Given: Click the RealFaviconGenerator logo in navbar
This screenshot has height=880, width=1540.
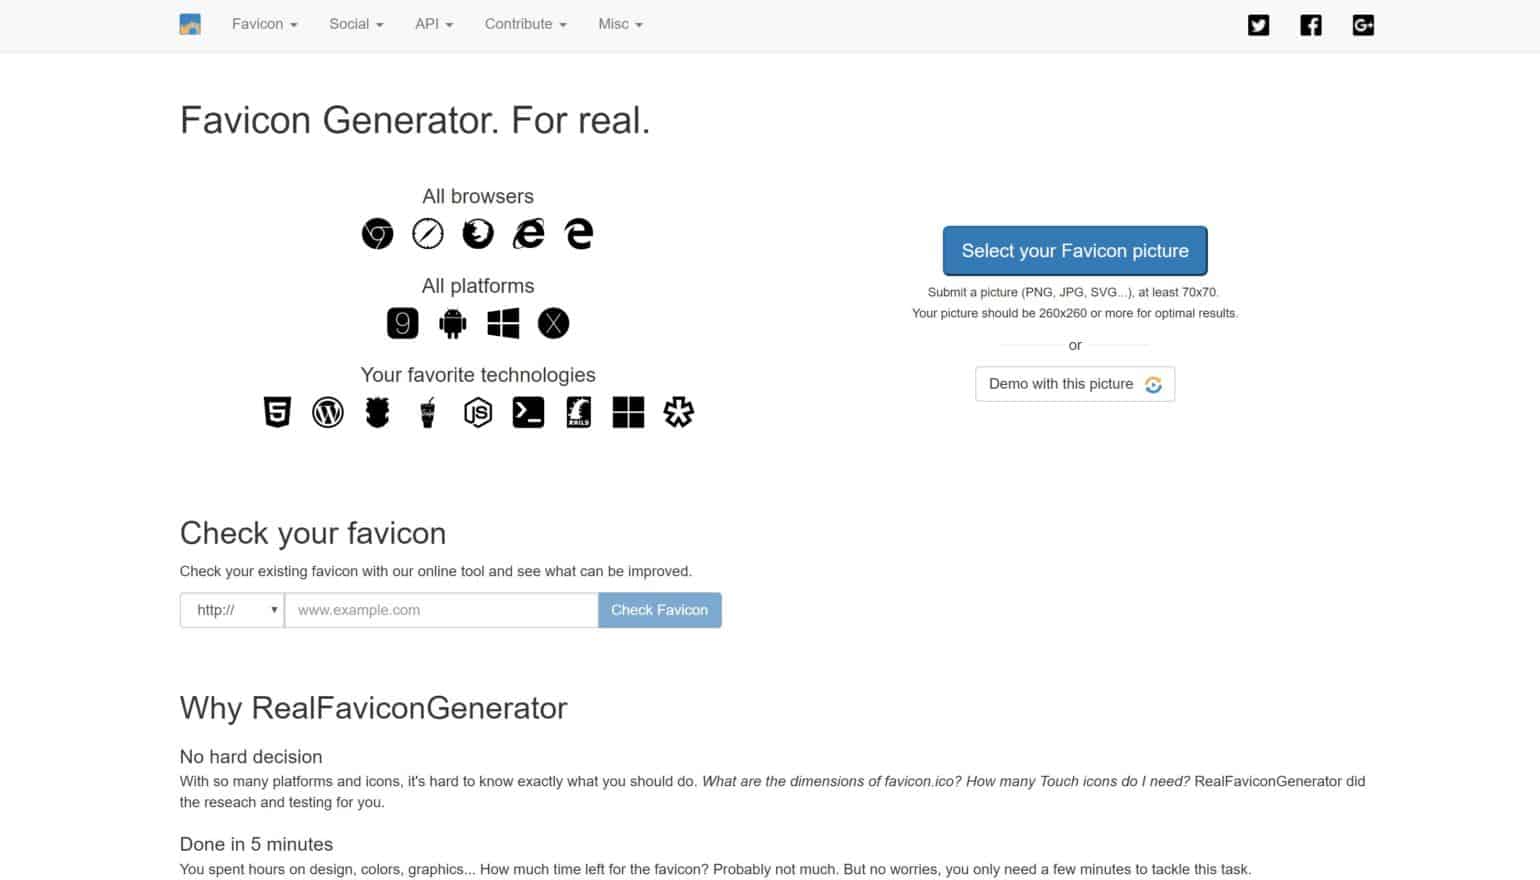Looking at the screenshot, I should [x=190, y=24].
